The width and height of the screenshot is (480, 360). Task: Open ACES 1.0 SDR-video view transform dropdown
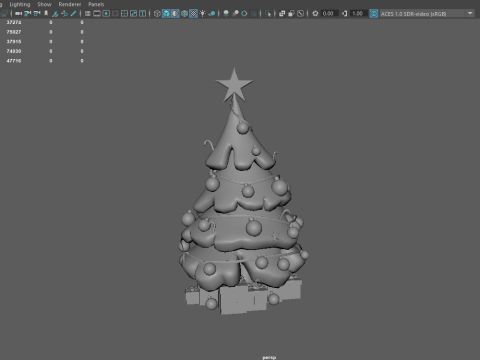coord(427,14)
